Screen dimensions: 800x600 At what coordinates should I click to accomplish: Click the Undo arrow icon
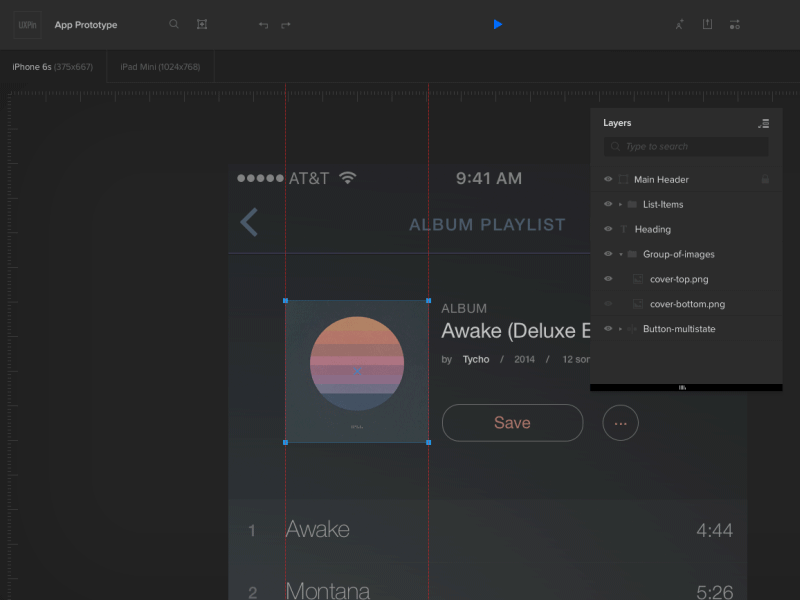pyautogui.click(x=262, y=24)
